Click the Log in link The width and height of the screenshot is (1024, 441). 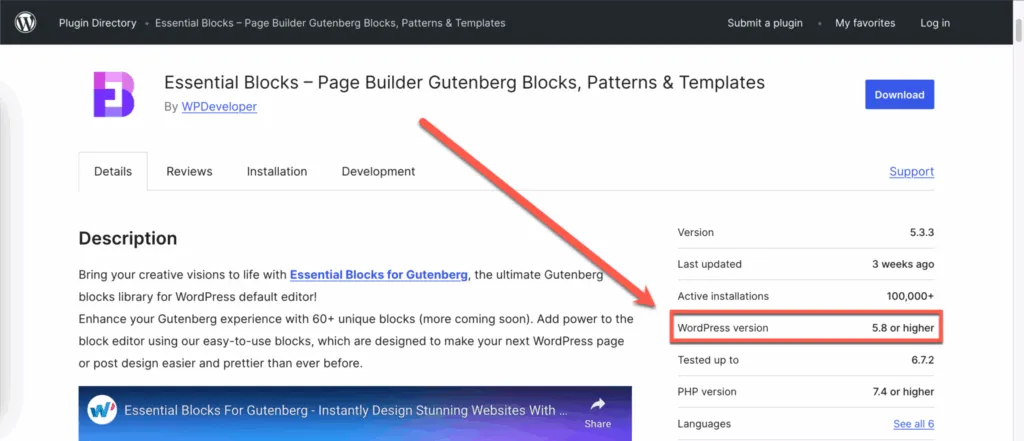[935, 23]
